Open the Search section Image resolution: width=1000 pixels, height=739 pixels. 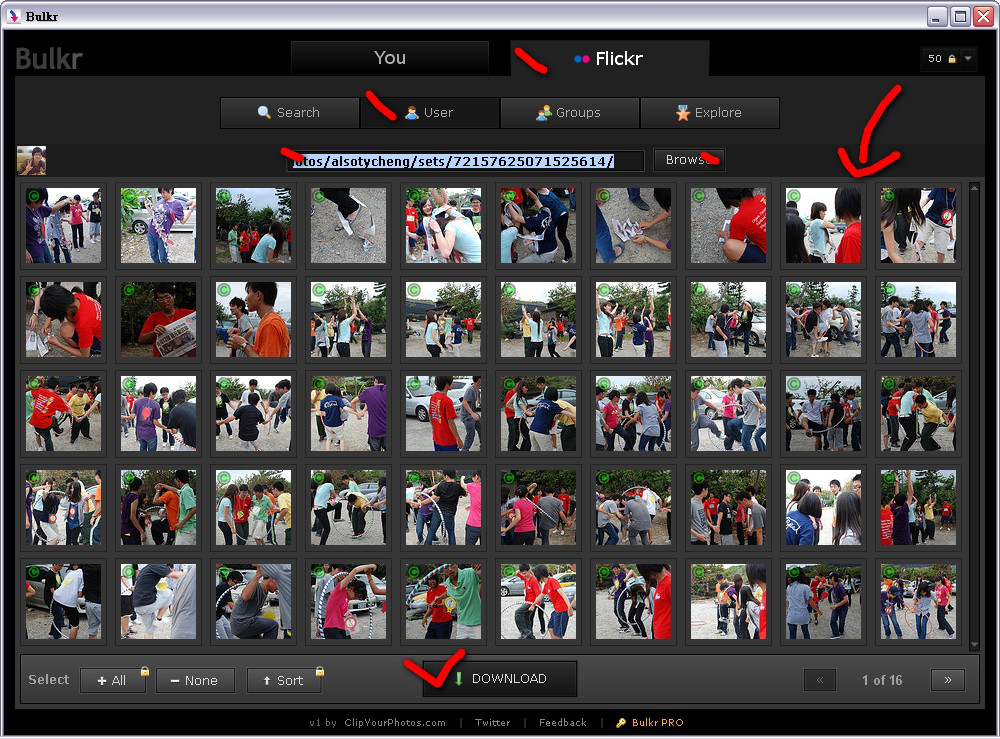pos(290,113)
